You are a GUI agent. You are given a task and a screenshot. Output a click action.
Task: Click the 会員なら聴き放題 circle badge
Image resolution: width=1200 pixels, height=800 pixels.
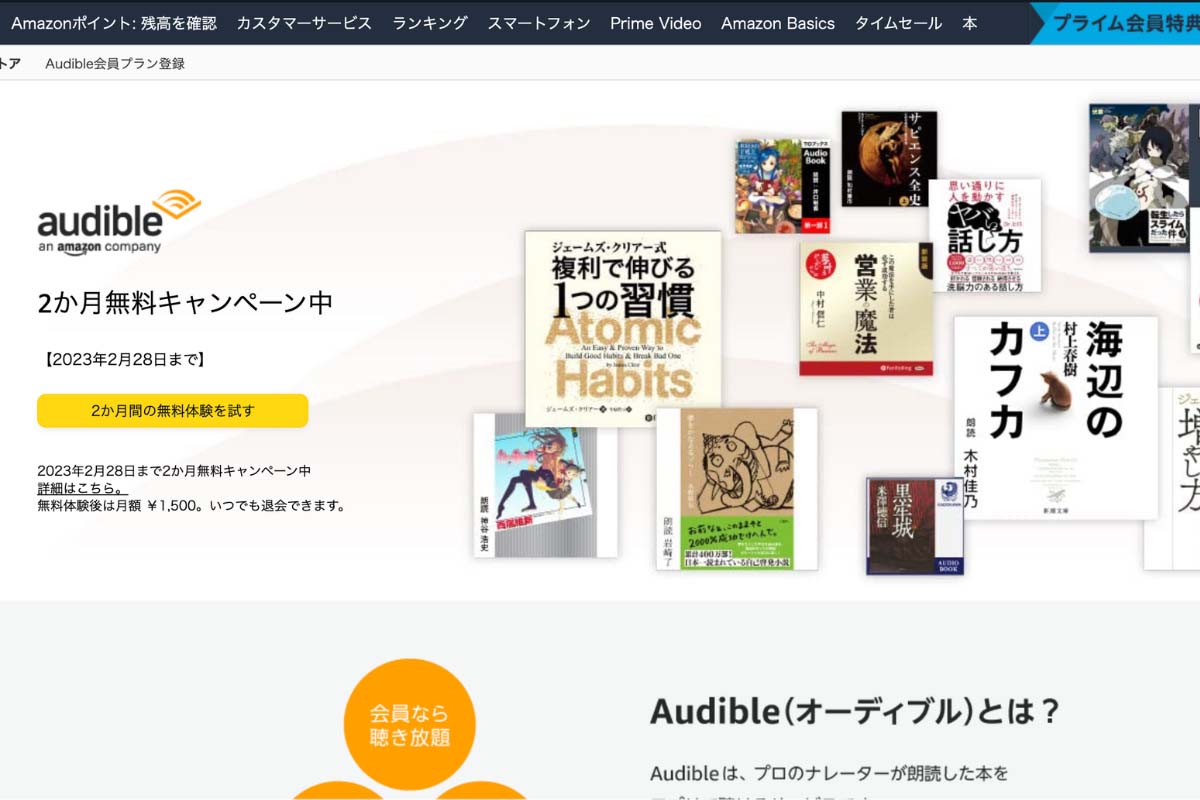tap(409, 724)
